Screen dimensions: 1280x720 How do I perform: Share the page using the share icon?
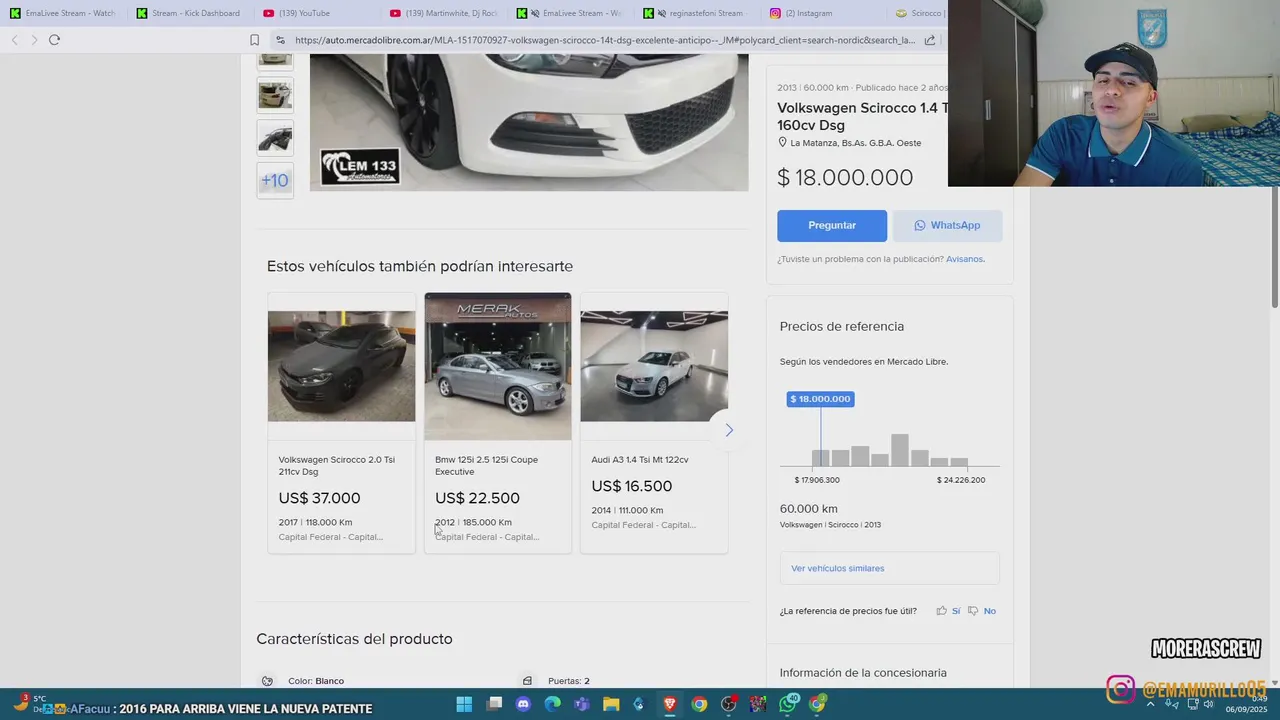(930, 40)
